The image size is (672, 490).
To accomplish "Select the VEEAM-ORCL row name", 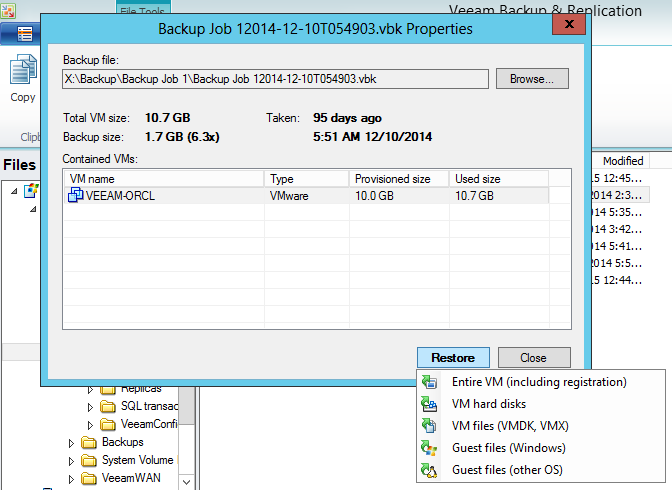I will tap(120, 195).
